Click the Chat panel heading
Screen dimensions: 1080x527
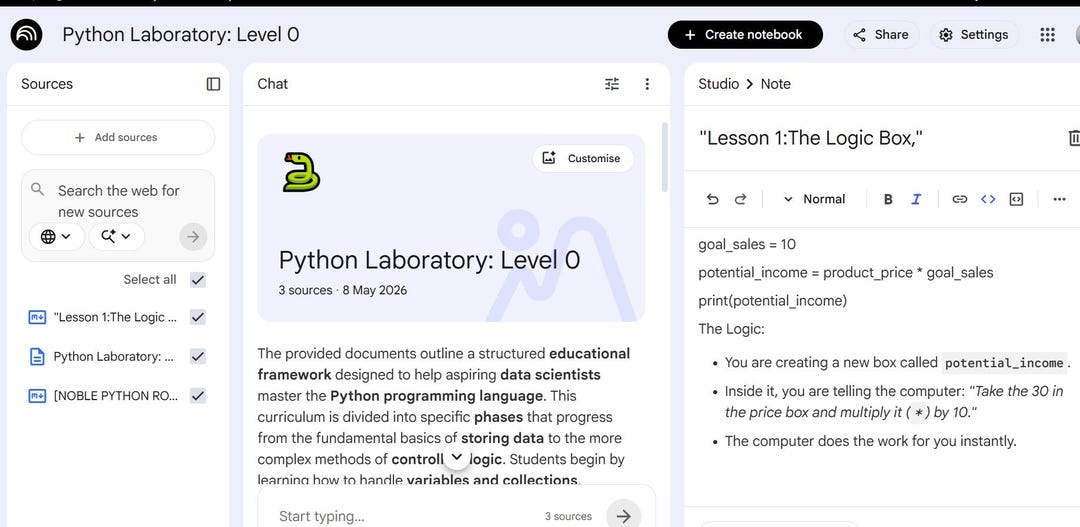pyautogui.click(x=273, y=84)
